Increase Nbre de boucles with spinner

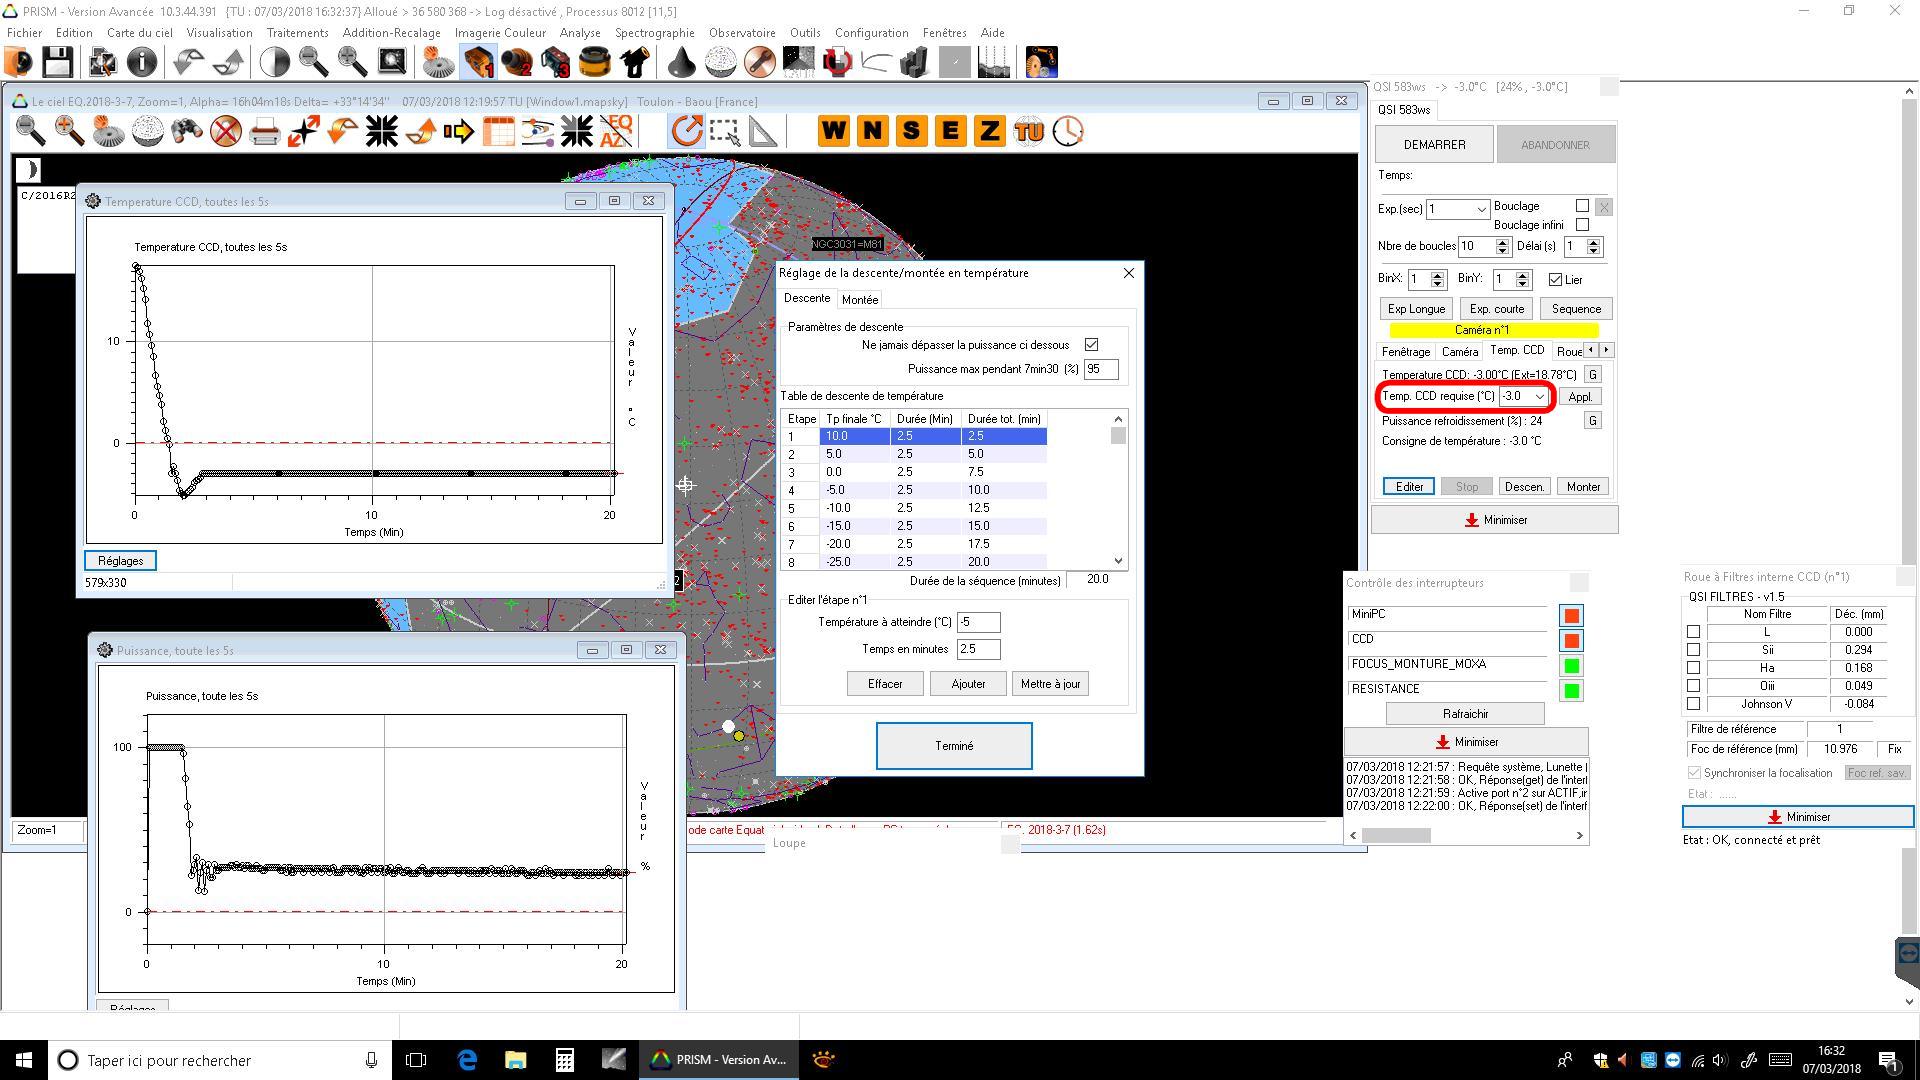point(1502,242)
